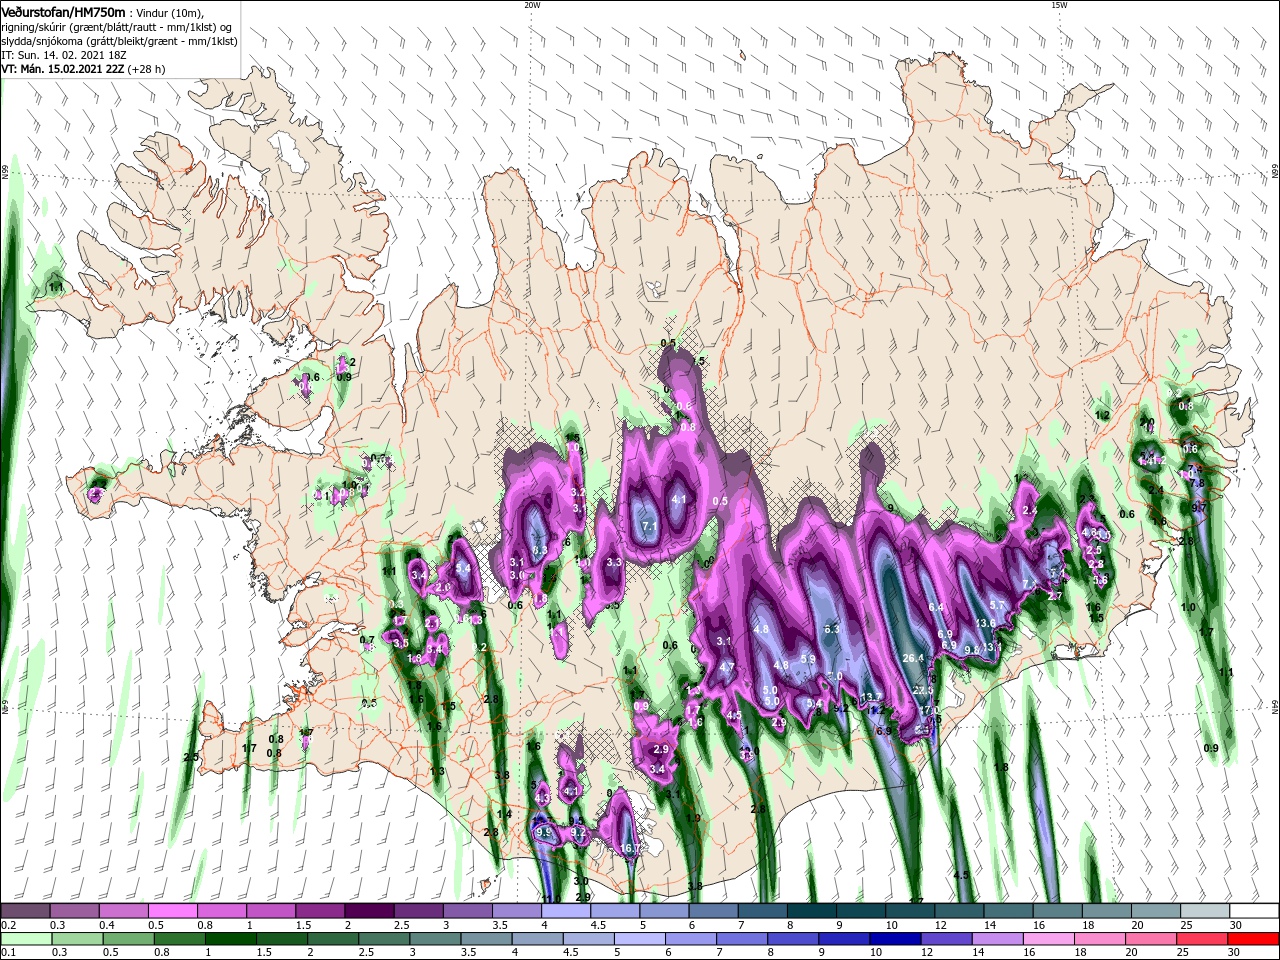Viewport: 1280px width, 960px height.
Task: Select the 5.9 value on the map
Action: 808,659
